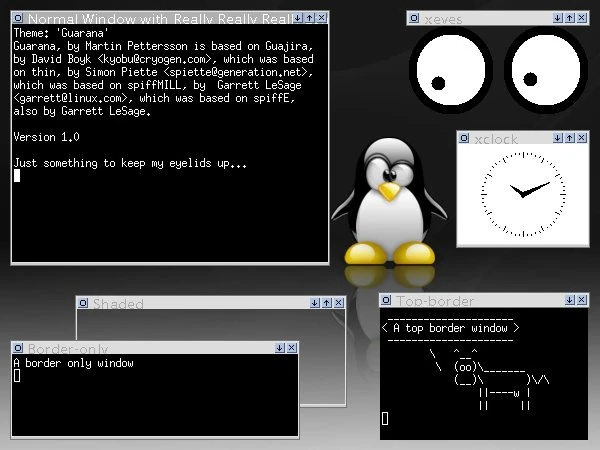
Task: Click '< A top border window >' text
Action: pos(451,328)
